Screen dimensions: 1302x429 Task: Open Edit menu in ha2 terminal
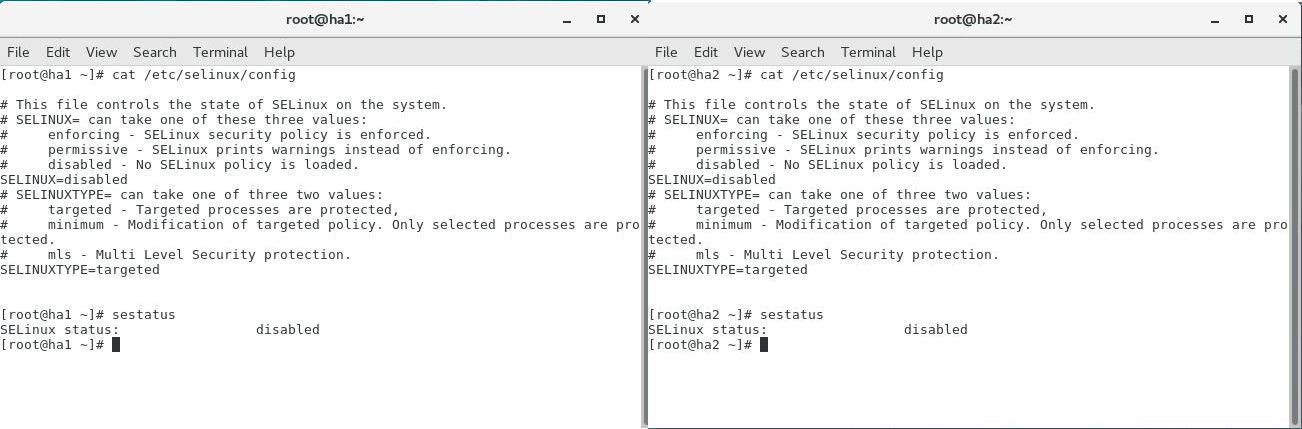point(706,52)
